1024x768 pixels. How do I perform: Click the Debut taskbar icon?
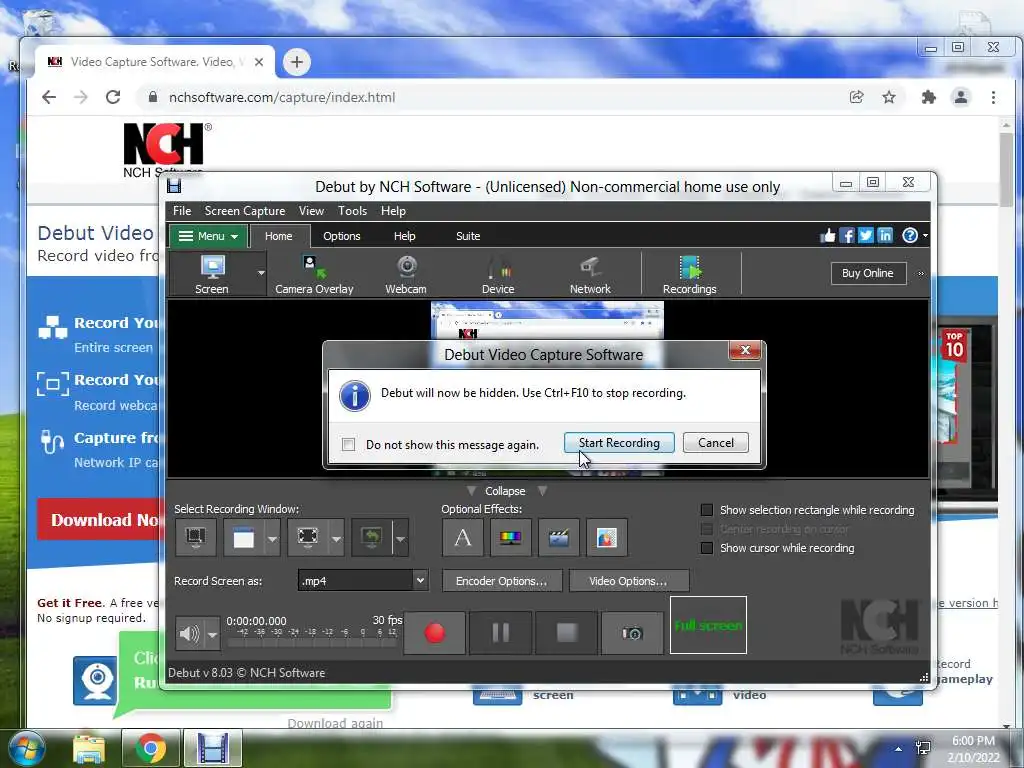[x=213, y=748]
